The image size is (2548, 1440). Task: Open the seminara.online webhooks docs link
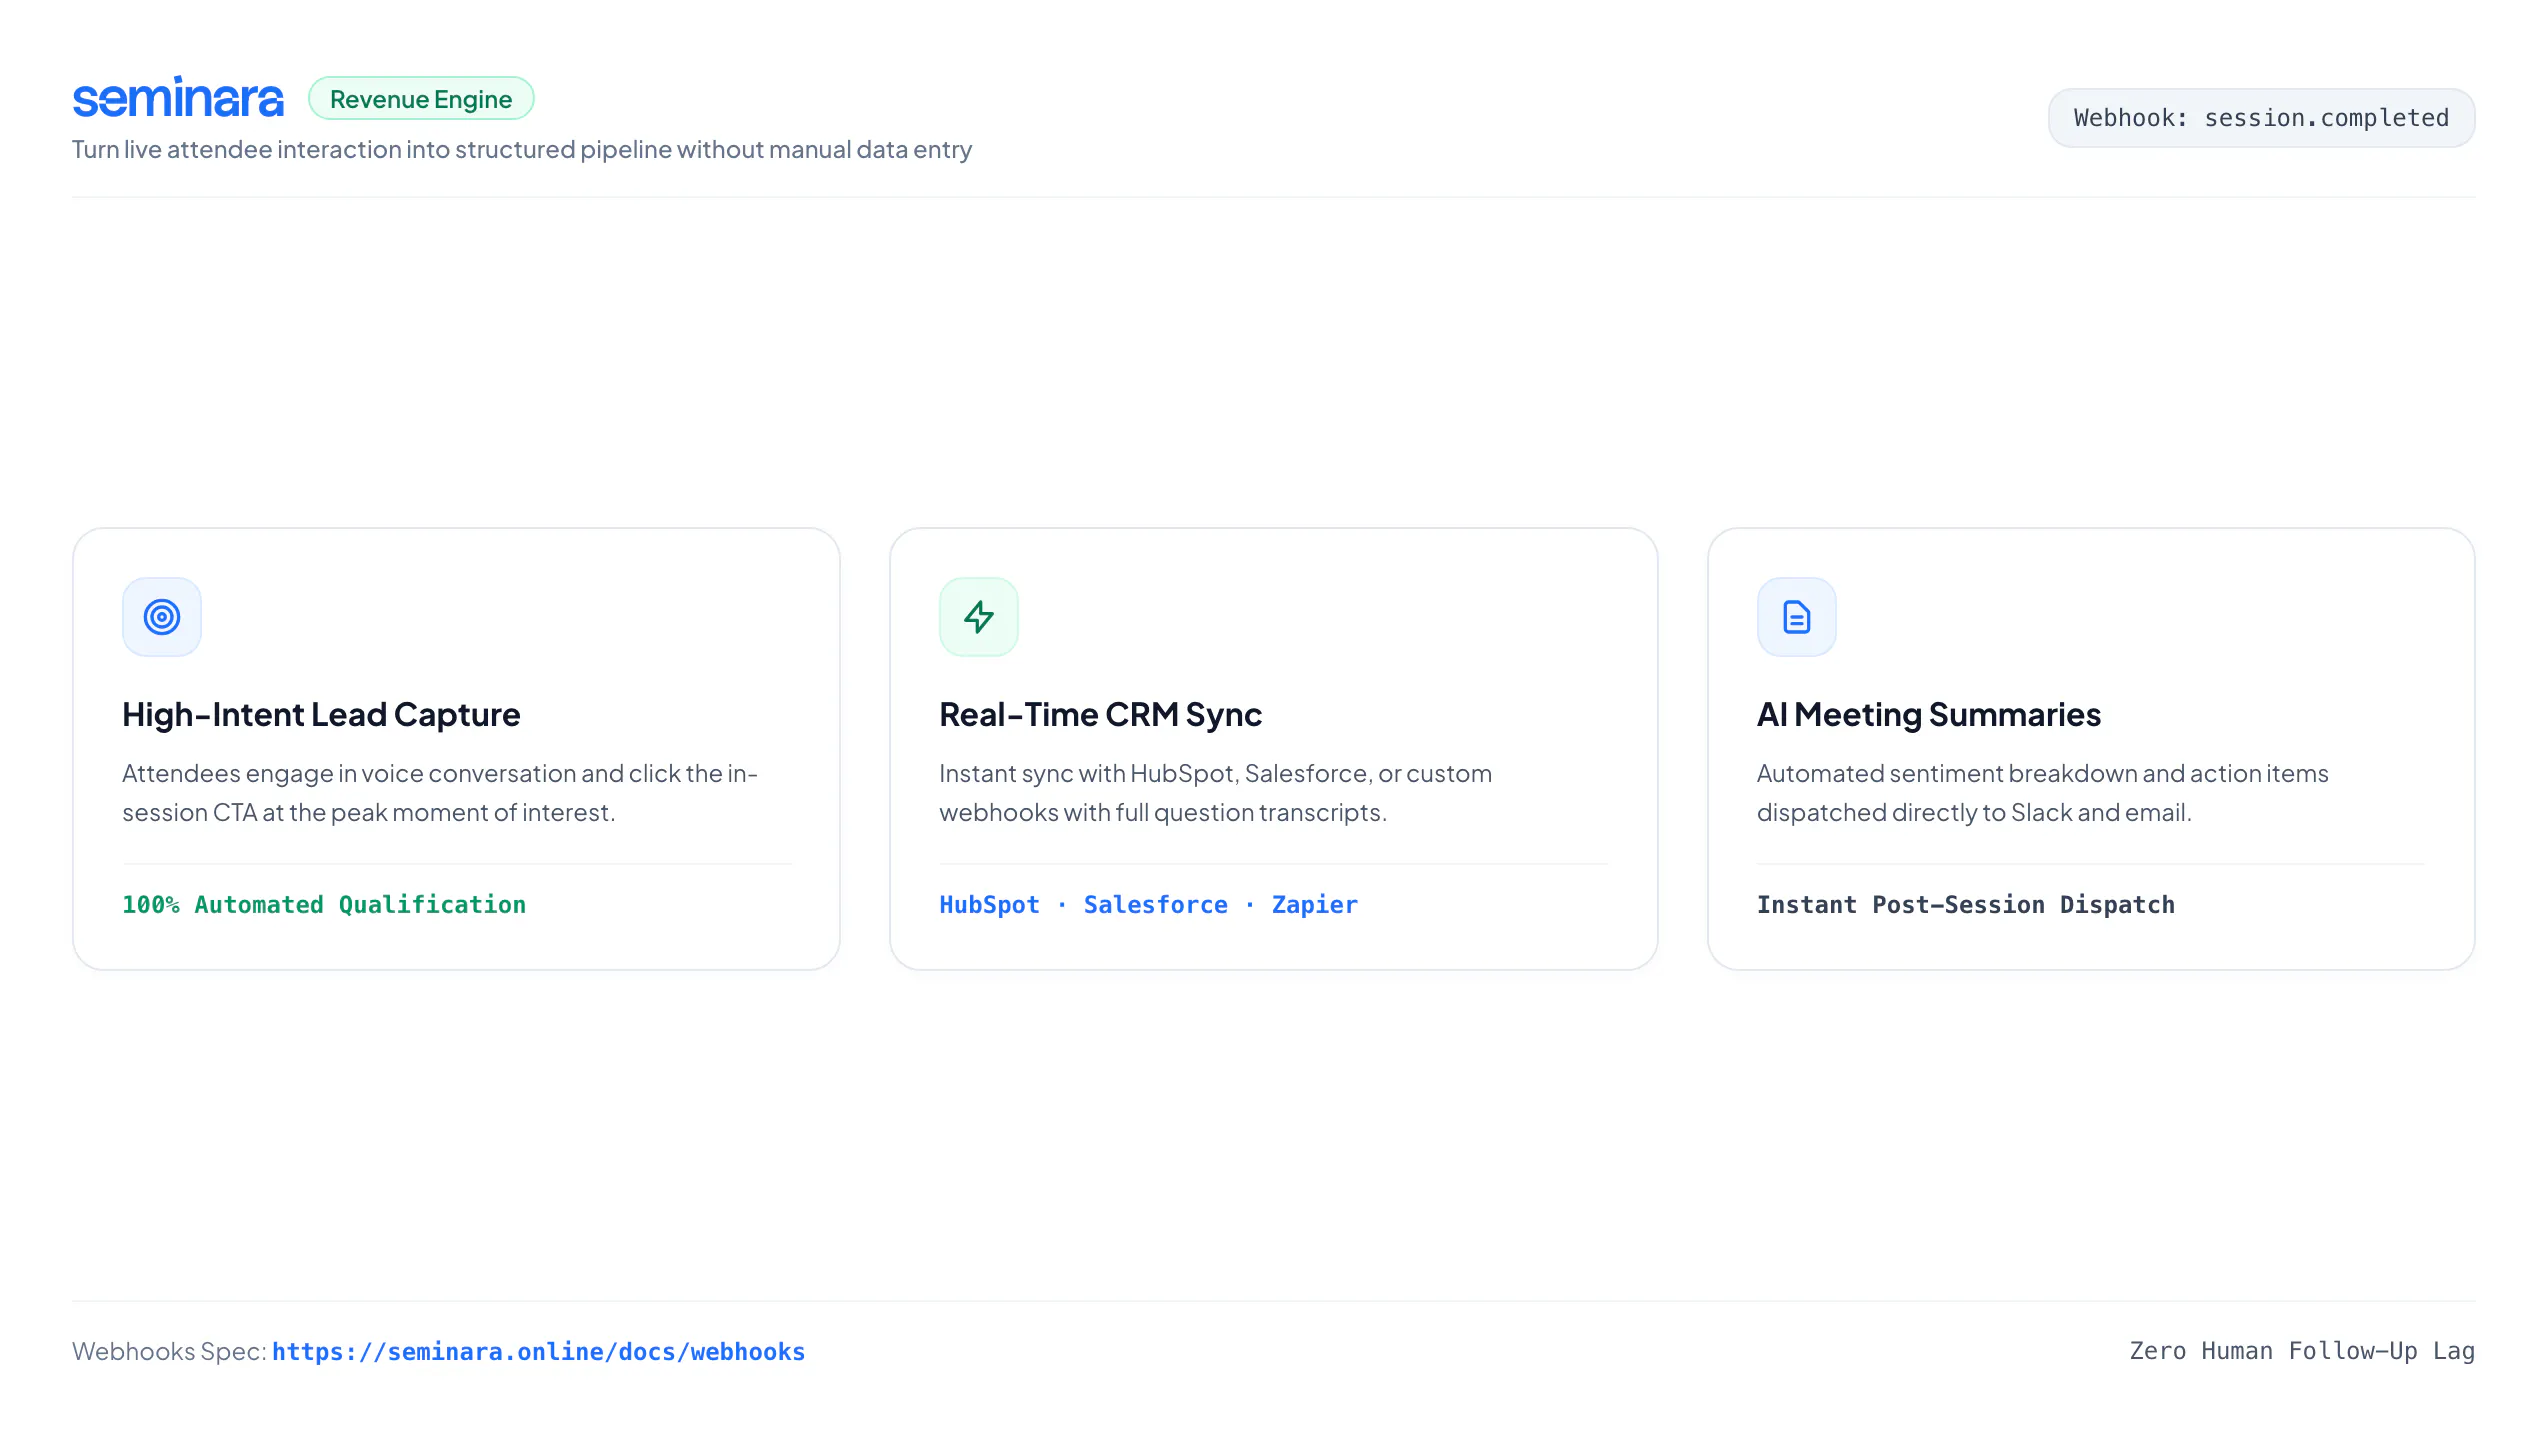539,1351
